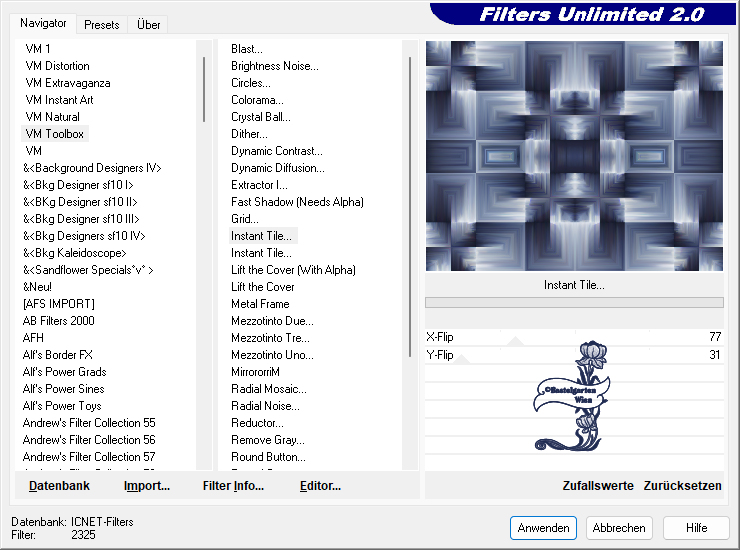Click the Import... button
The width and height of the screenshot is (740, 550).
click(x=147, y=485)
